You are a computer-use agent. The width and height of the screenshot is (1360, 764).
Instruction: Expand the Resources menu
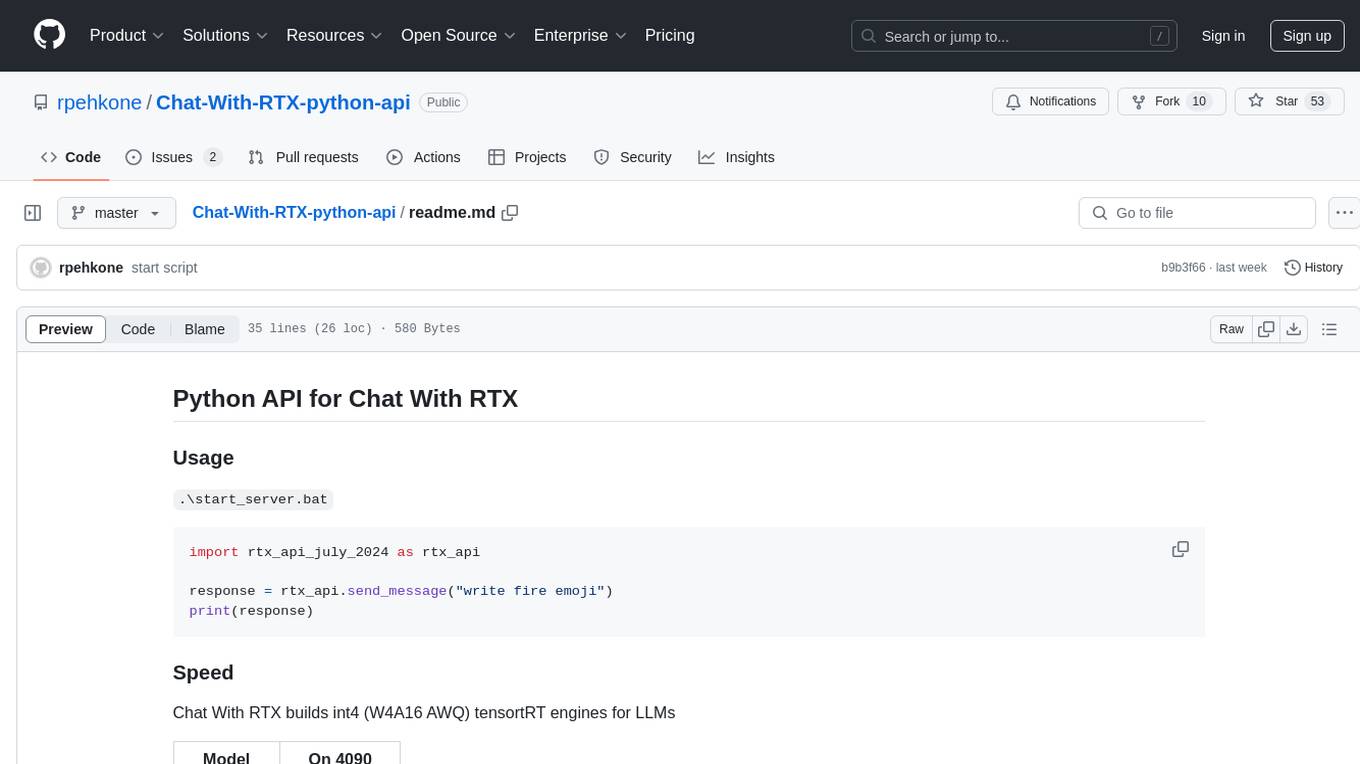(x=334, y=35)
